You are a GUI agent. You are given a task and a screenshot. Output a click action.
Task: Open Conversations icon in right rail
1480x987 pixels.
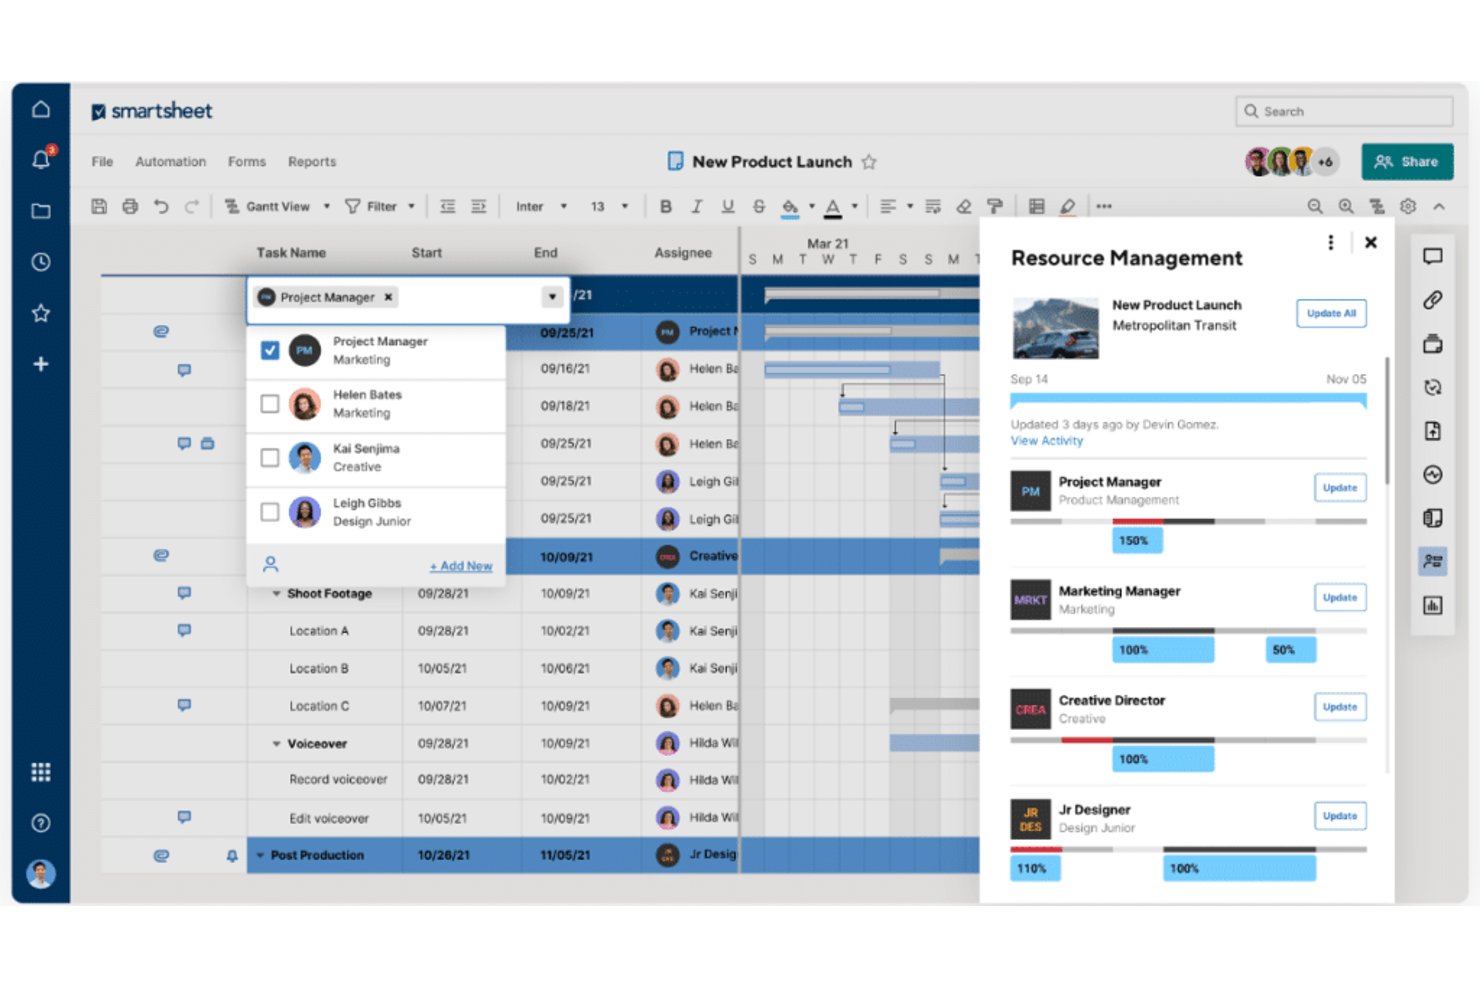point(1433,257)
